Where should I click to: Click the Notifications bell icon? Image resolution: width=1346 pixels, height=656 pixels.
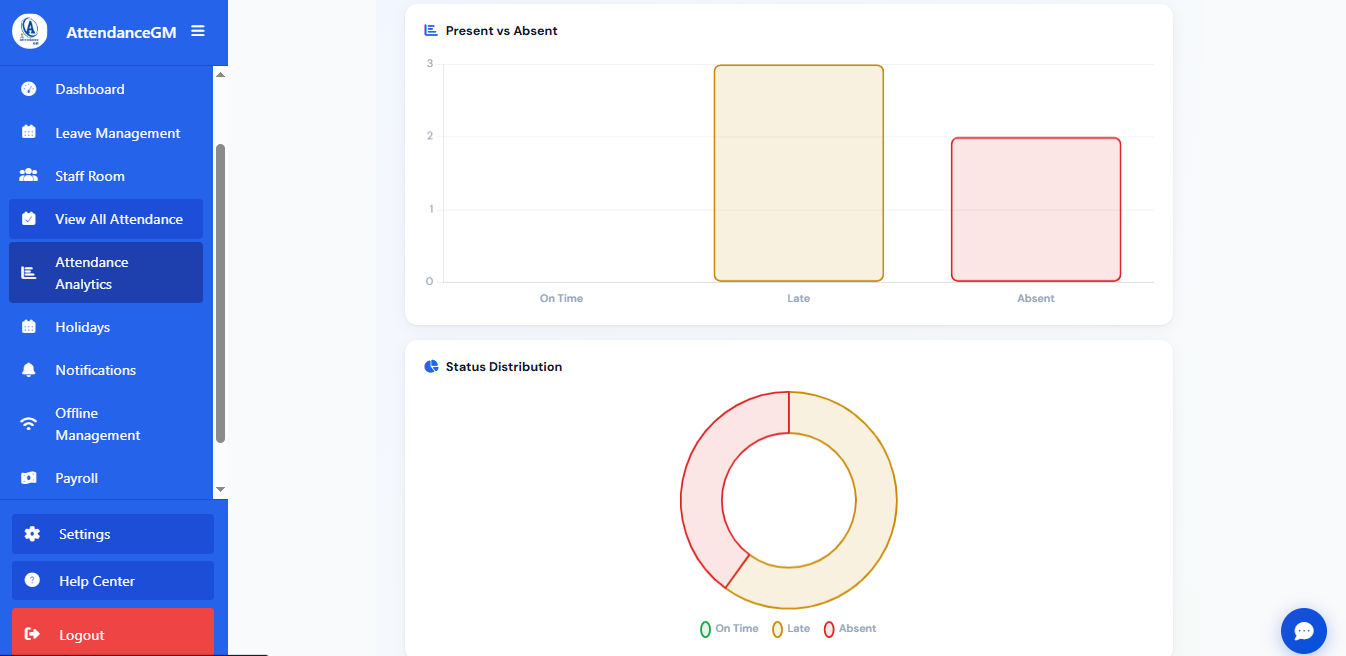coord(29,369)
